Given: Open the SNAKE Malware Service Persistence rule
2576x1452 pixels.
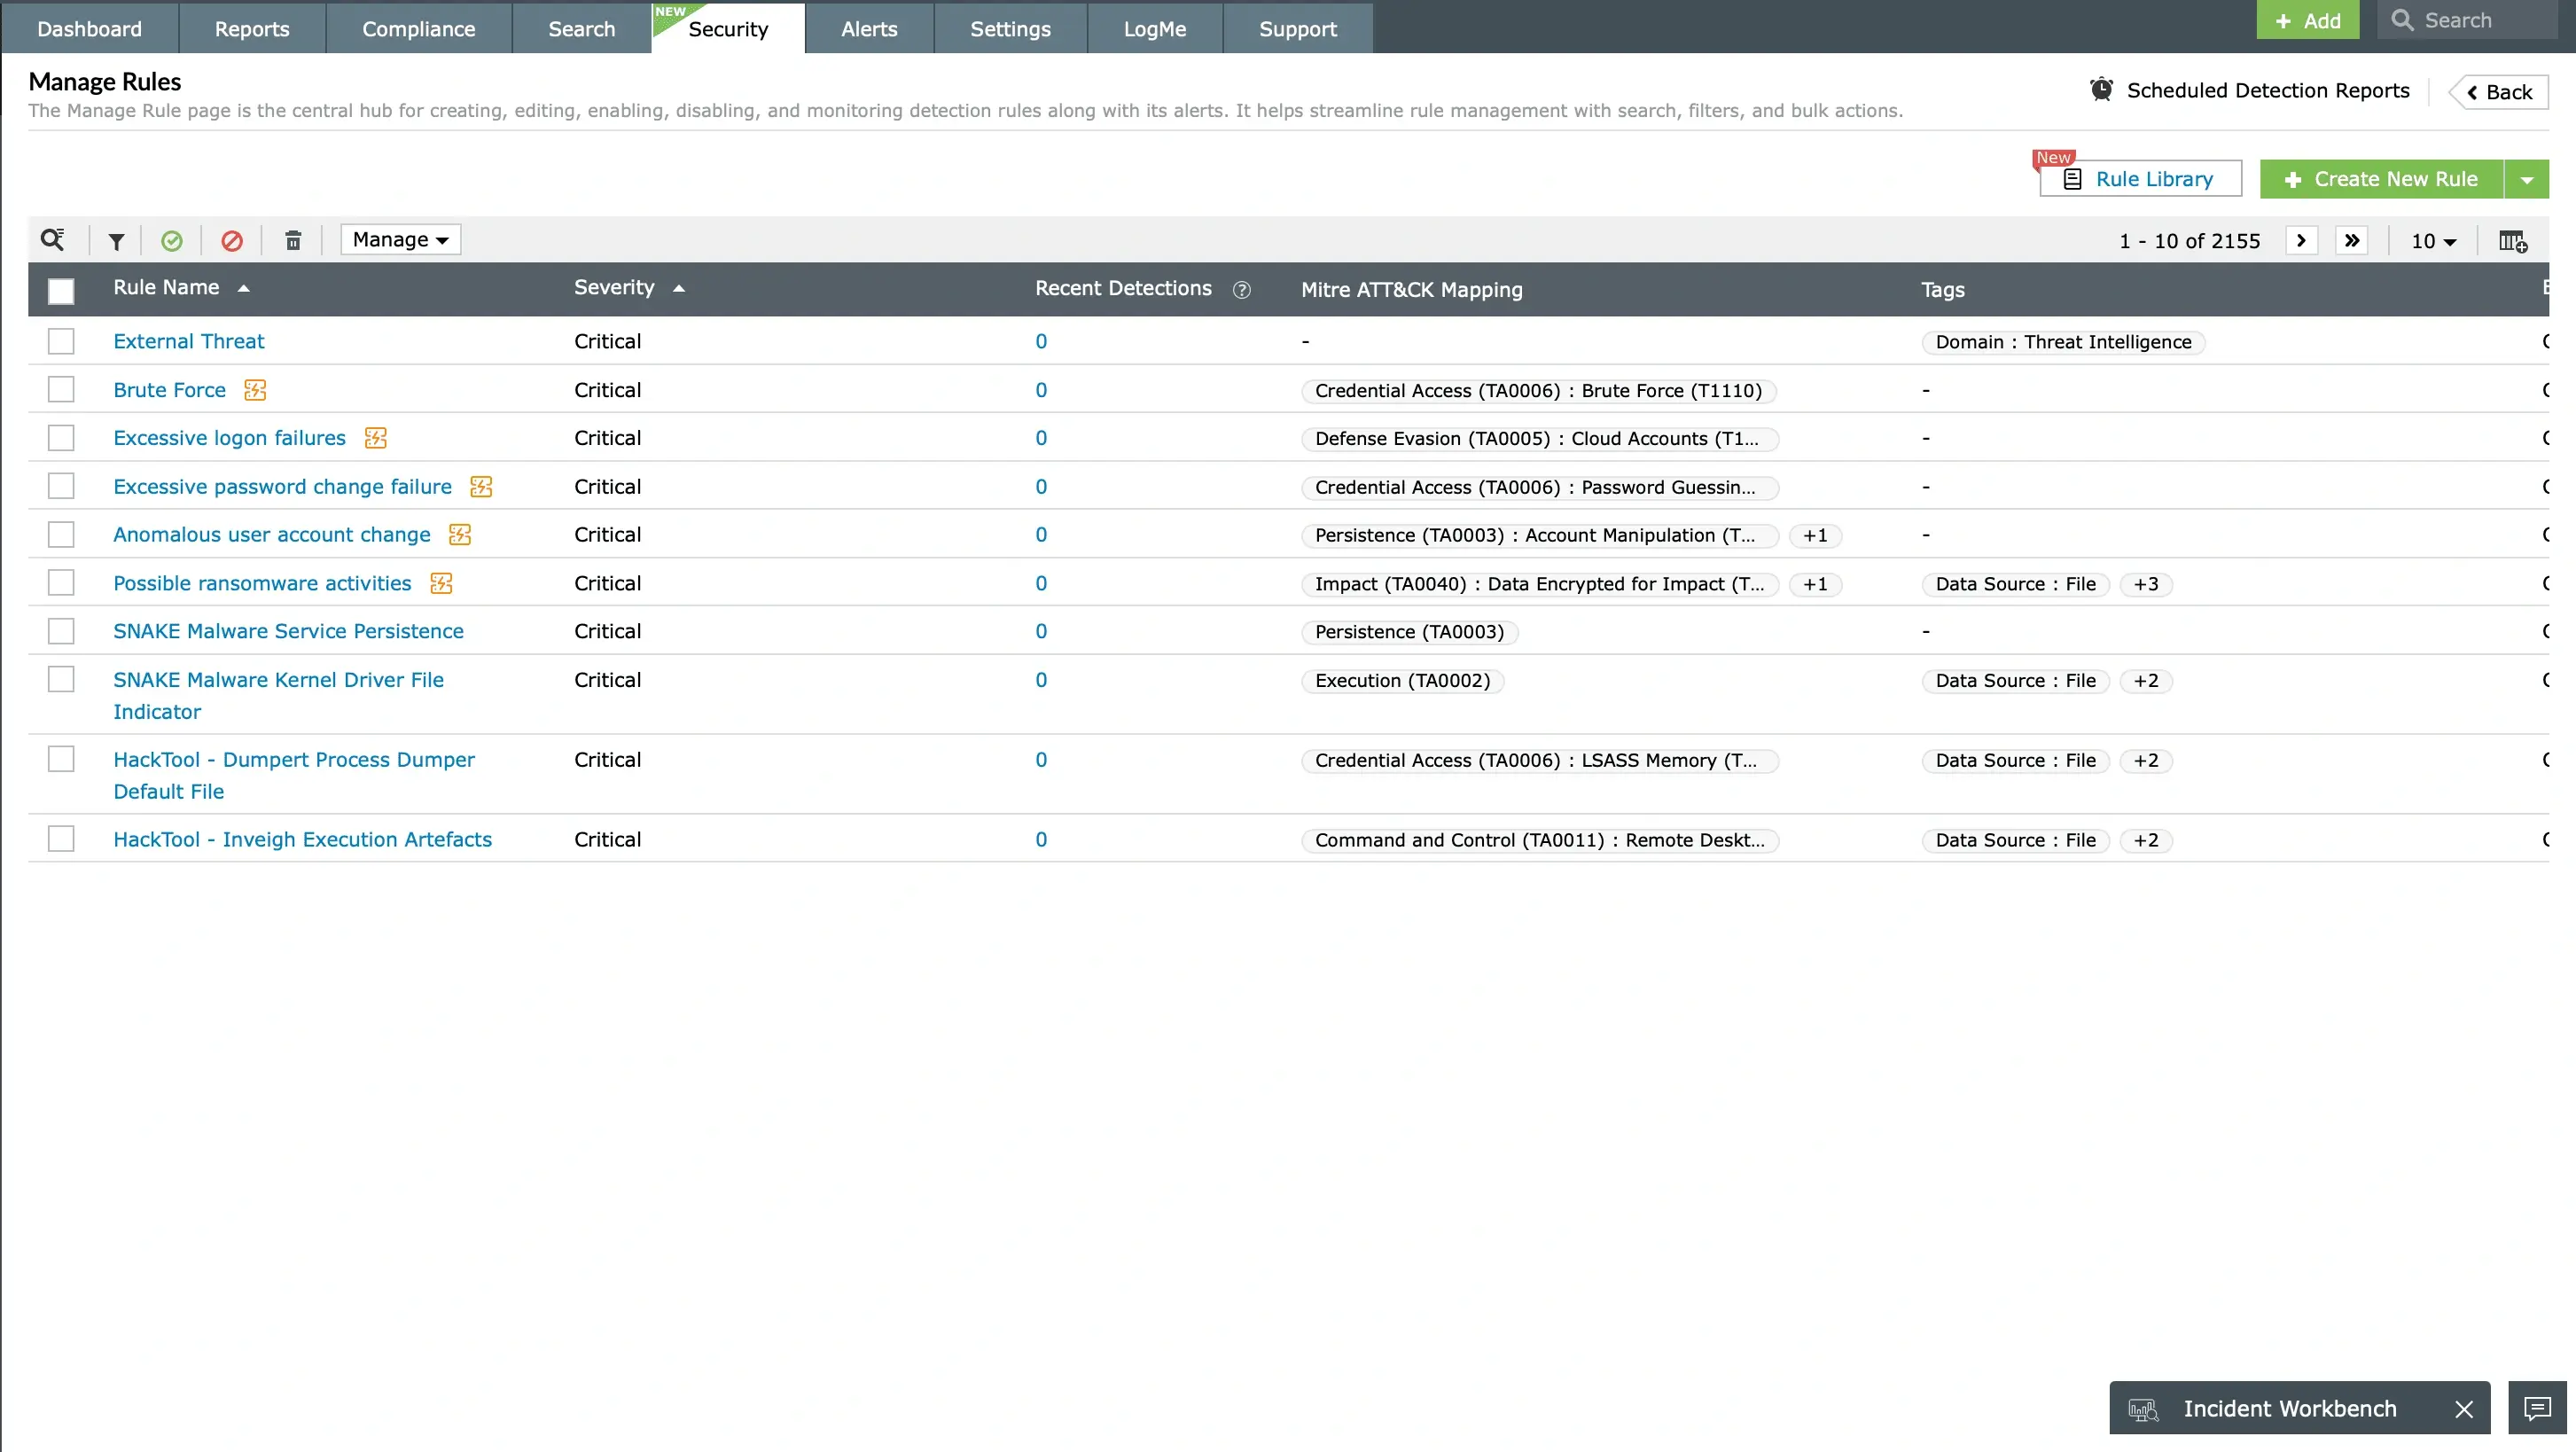Looking at the screenshot, I should coord(288,631).
